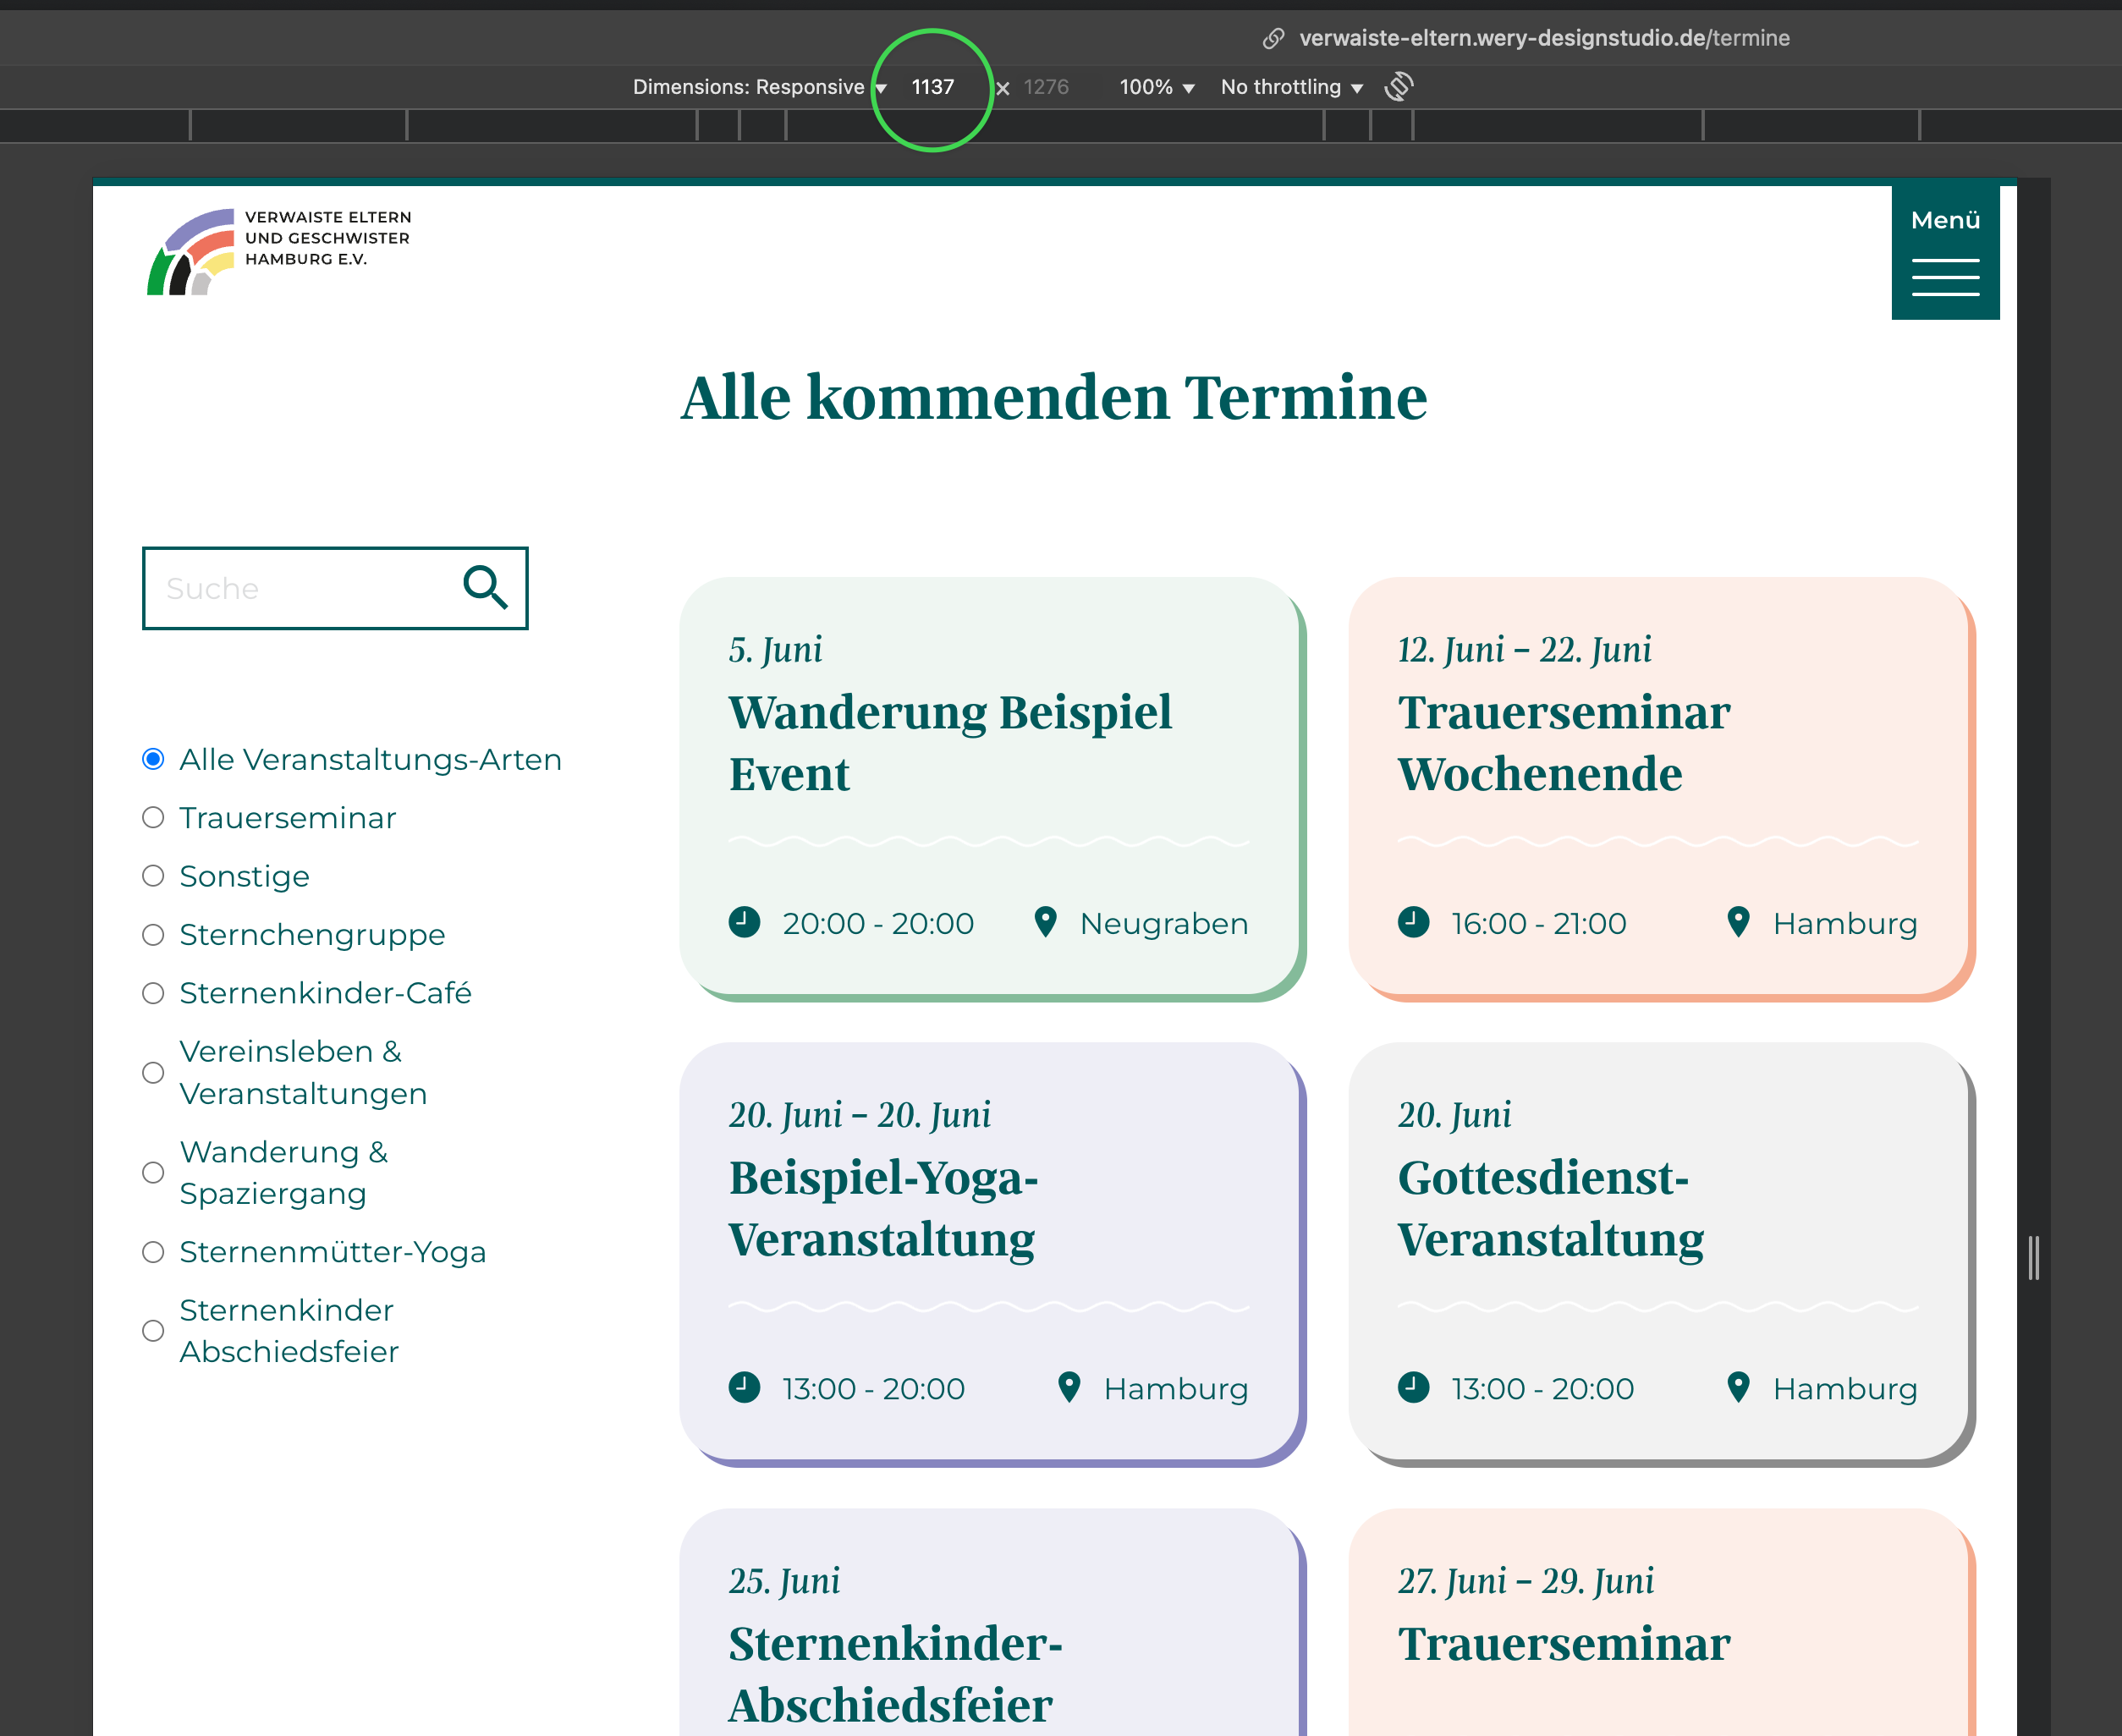
Task: Select the Sternchengruppe filter option
Action: [x=153, y=935]
